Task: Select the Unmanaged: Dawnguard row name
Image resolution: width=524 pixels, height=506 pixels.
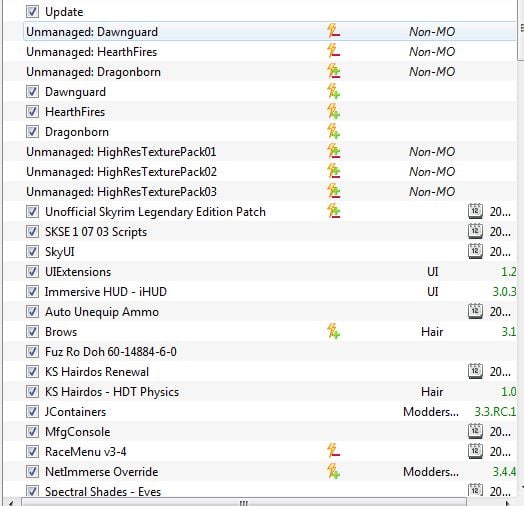Action: 92,32
